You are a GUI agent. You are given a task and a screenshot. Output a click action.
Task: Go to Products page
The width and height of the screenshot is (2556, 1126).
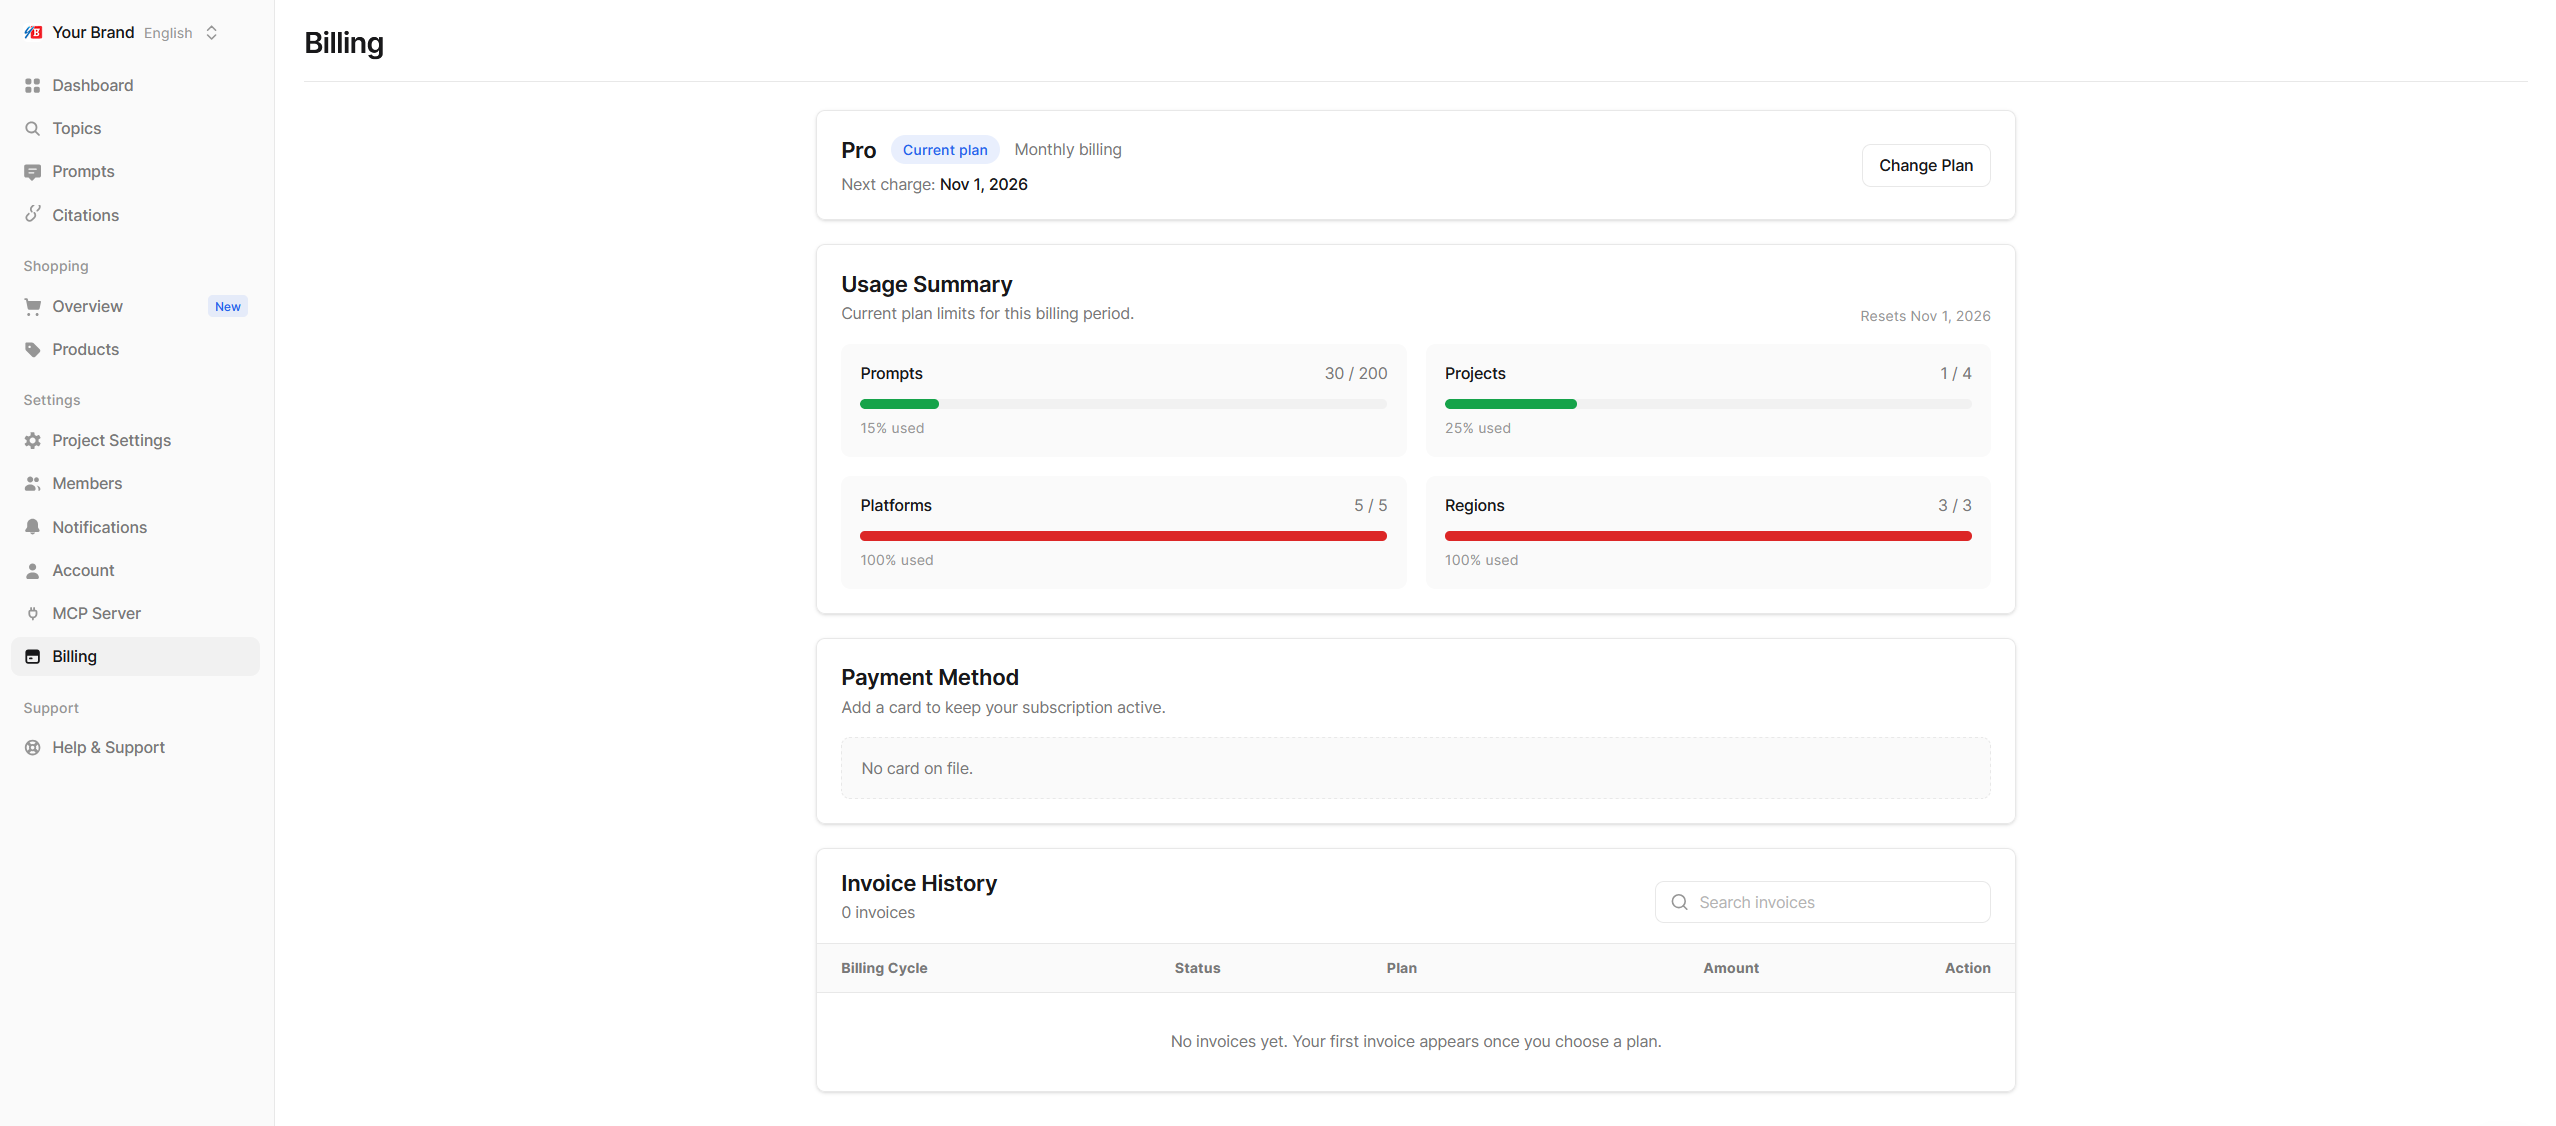[x=135, y=349]
